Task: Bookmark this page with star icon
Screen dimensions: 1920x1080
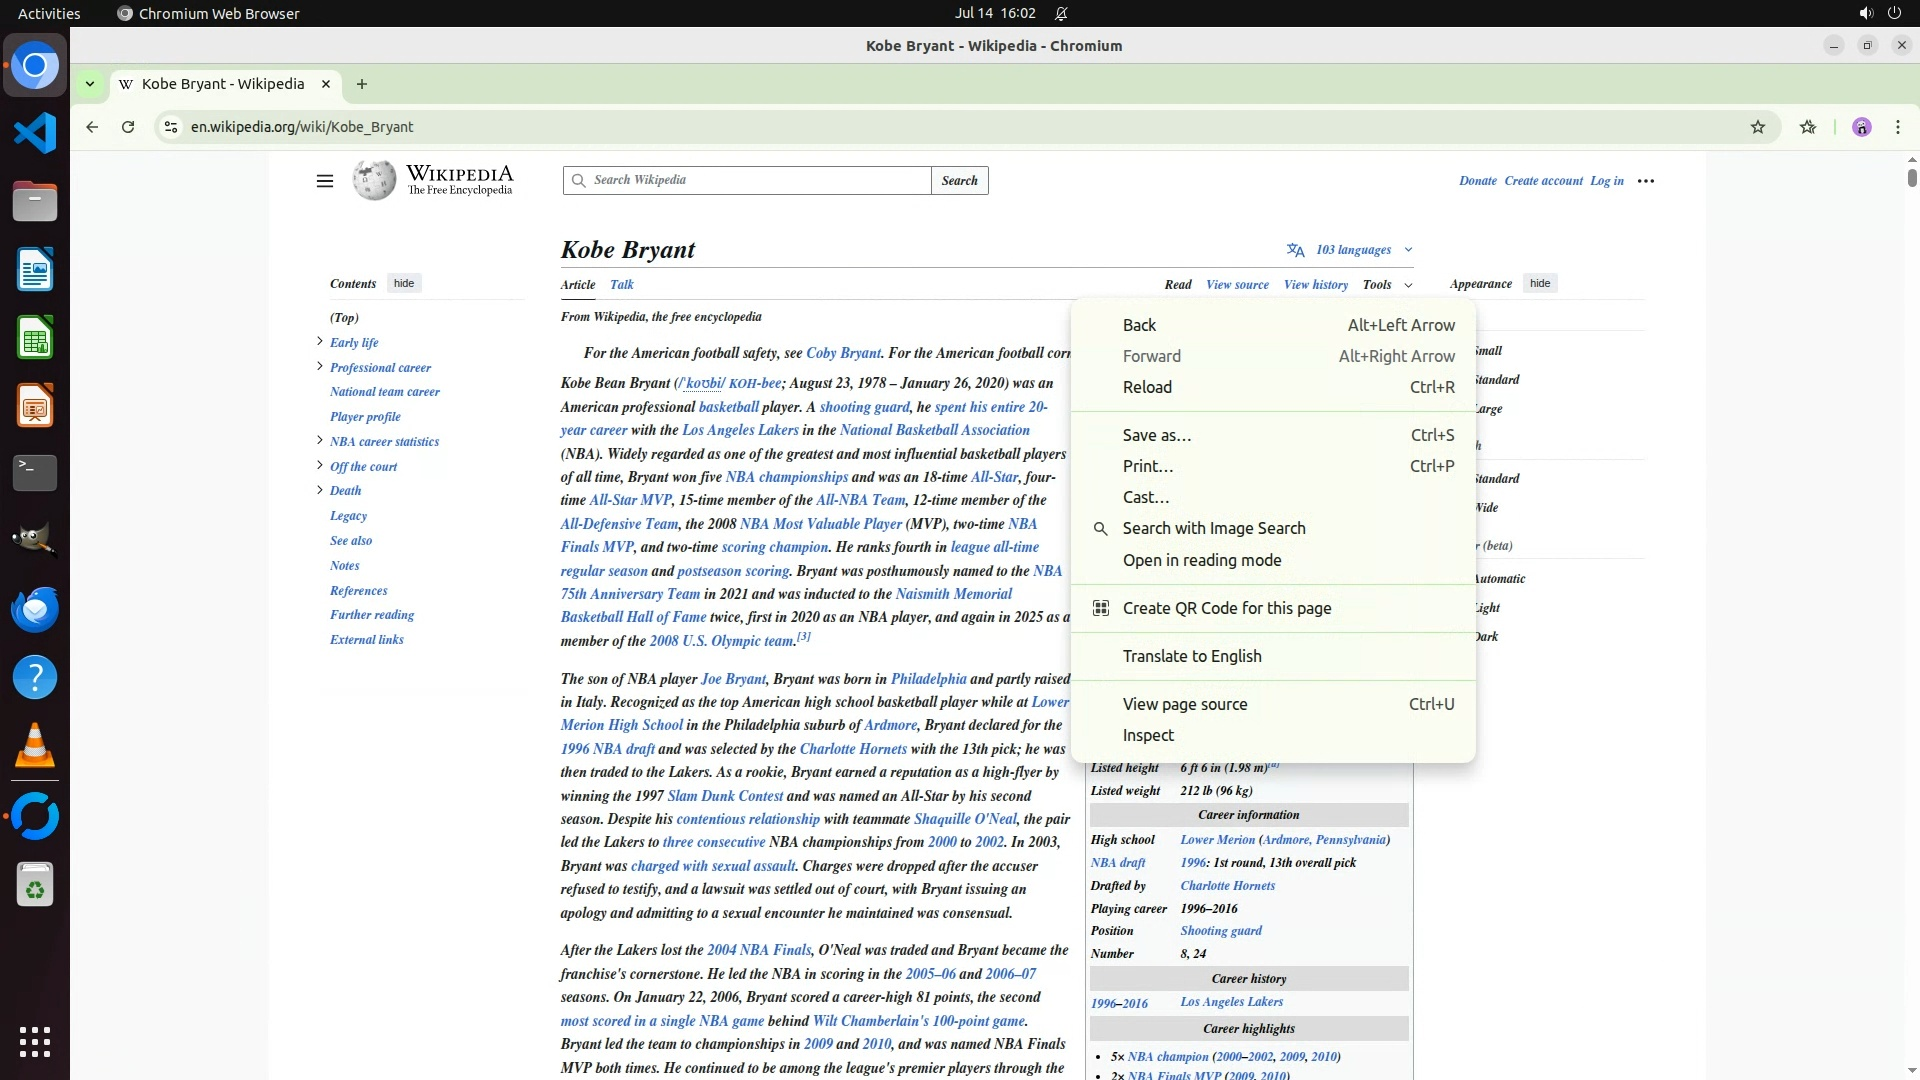Action: 1757,127
